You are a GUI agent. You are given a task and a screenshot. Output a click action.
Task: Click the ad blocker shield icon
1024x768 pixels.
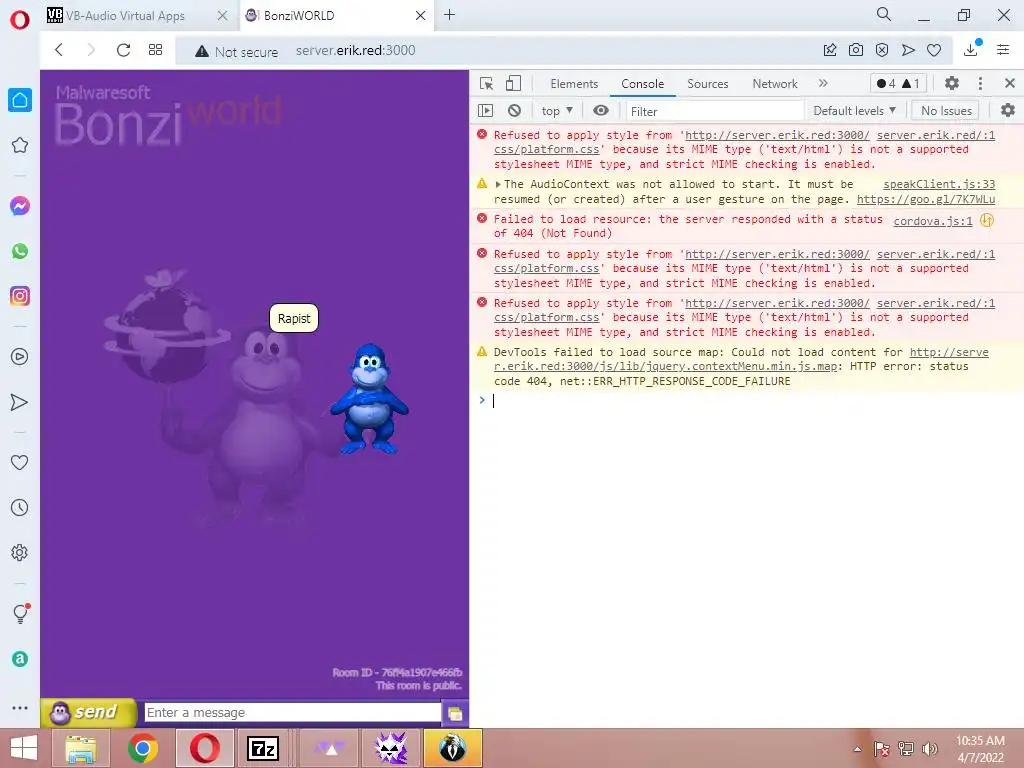882,50
